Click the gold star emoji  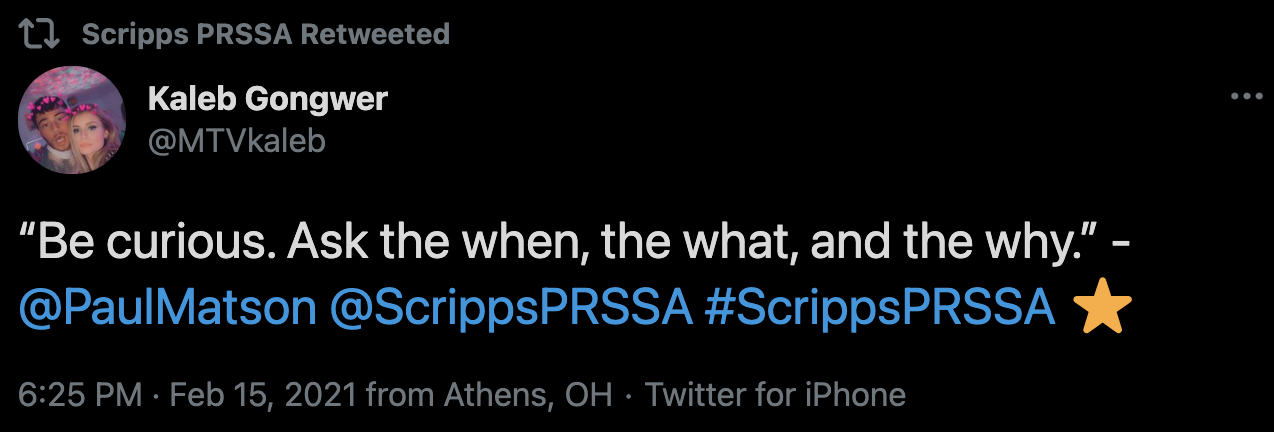1101,311
